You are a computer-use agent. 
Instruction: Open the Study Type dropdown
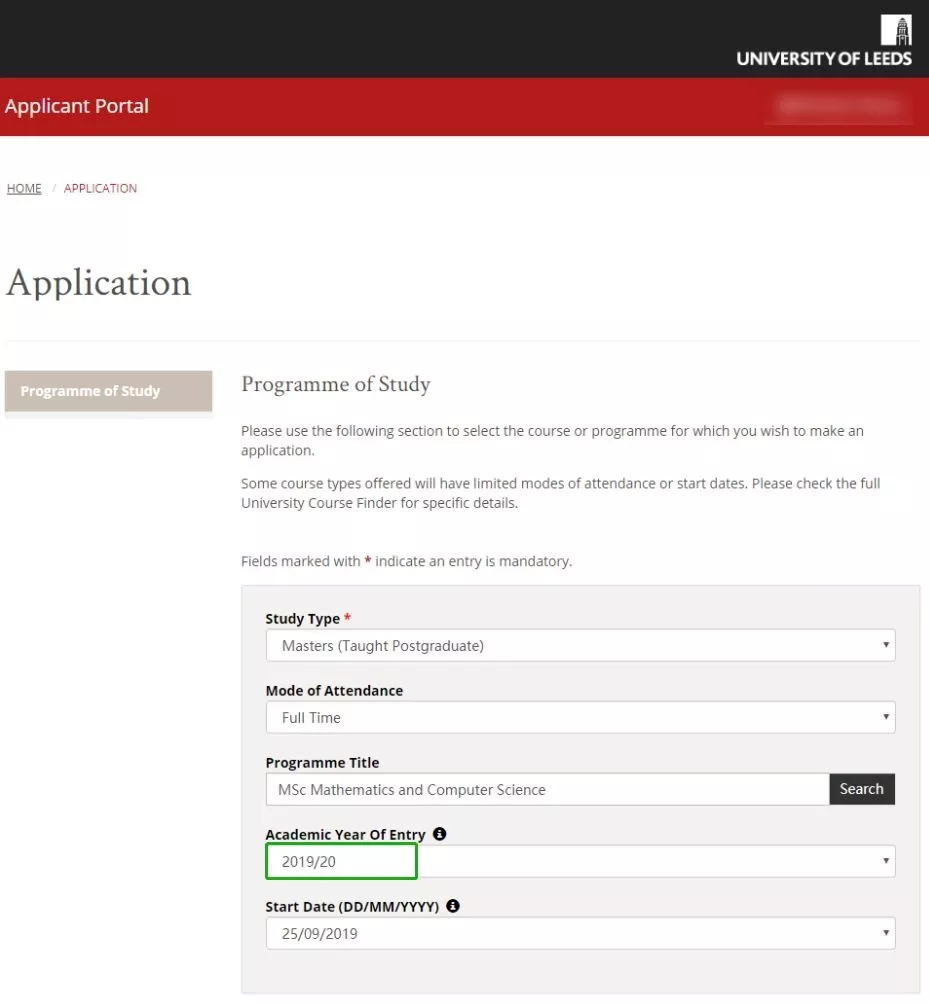click(580, 646)
